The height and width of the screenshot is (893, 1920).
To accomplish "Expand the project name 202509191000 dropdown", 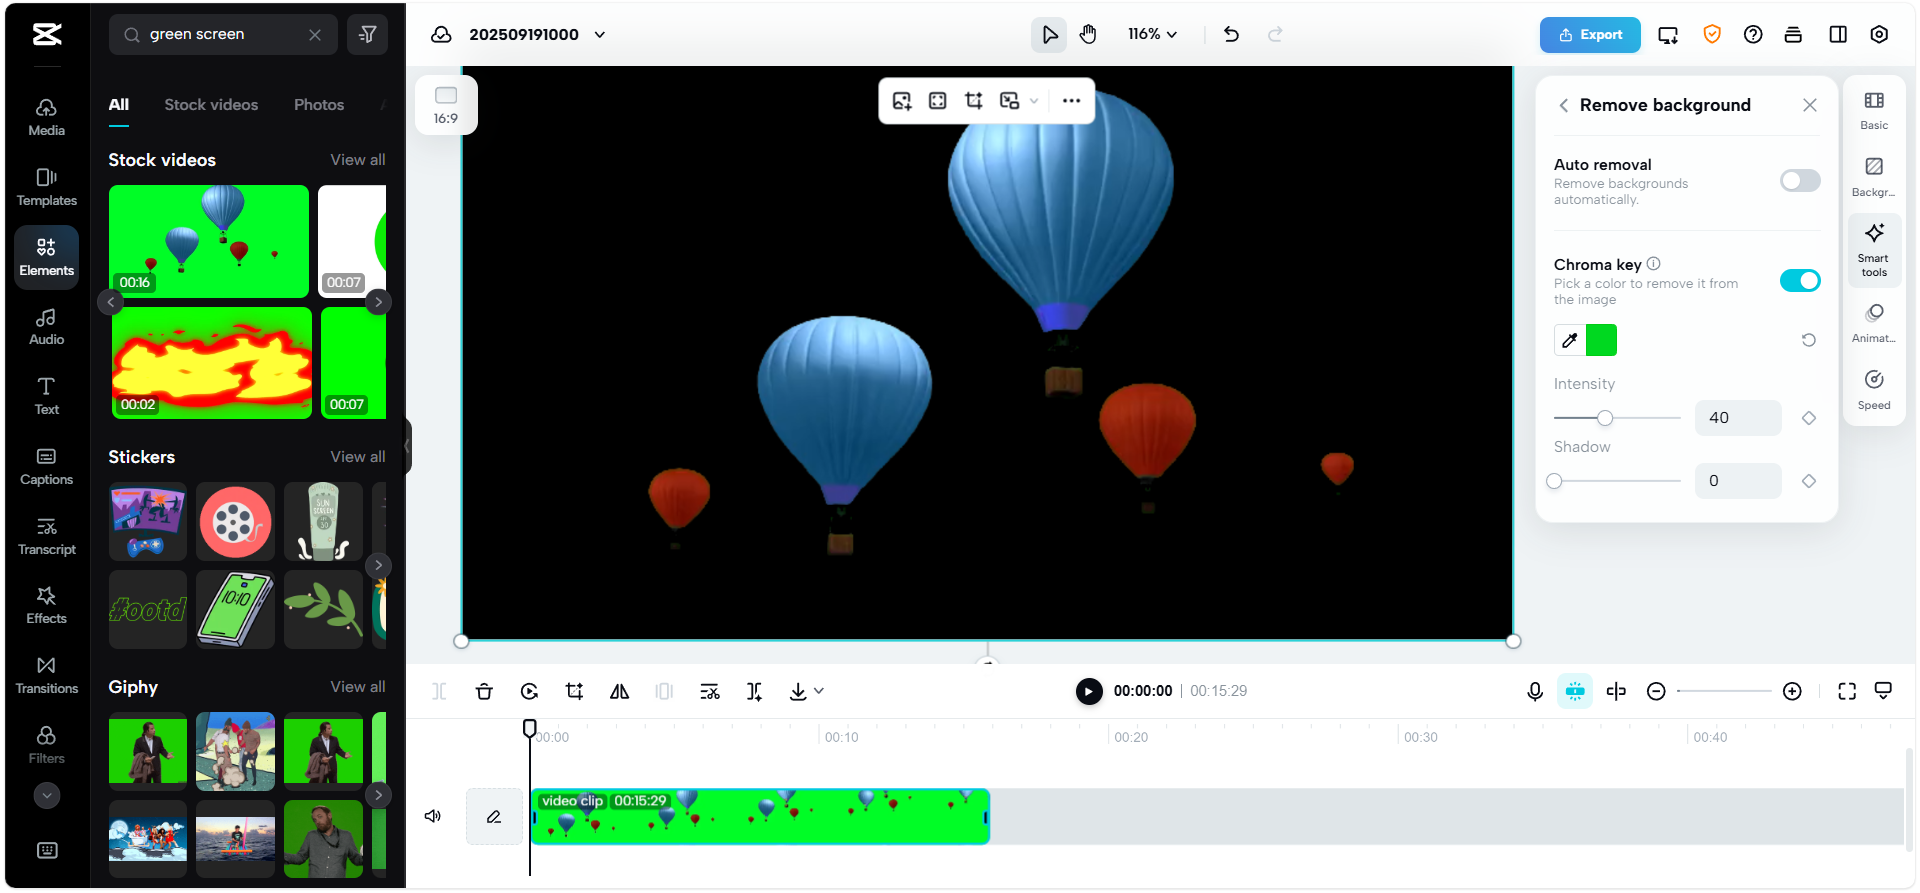I will tap(600, 35).
